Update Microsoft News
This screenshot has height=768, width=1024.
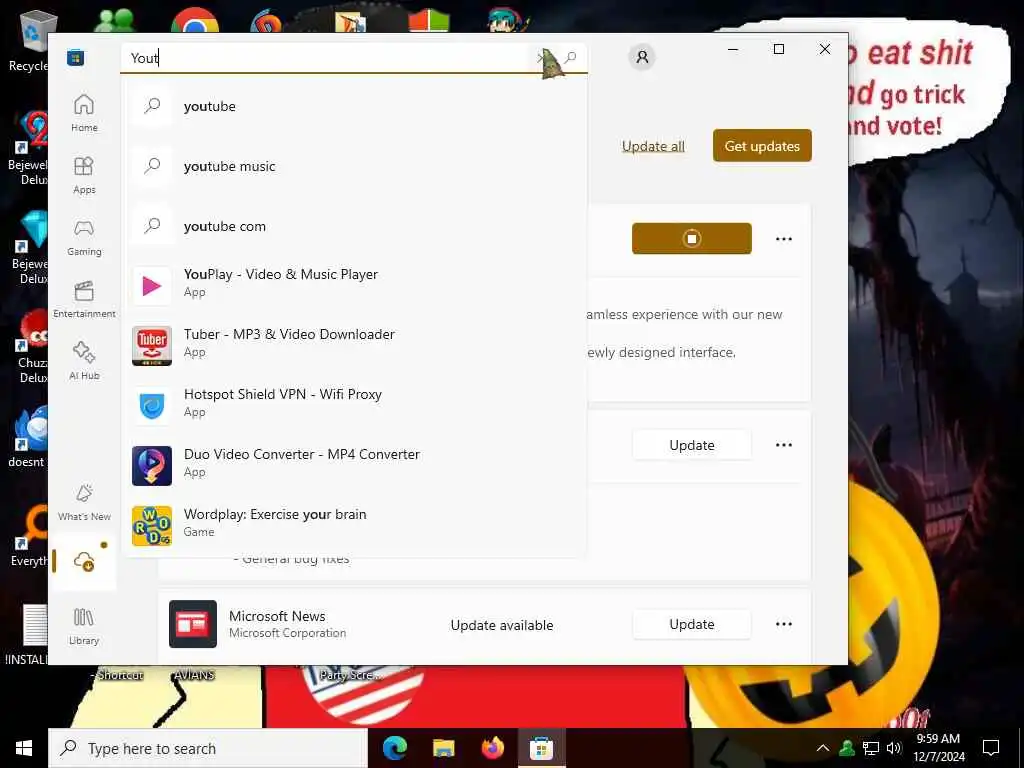point(692,624)
